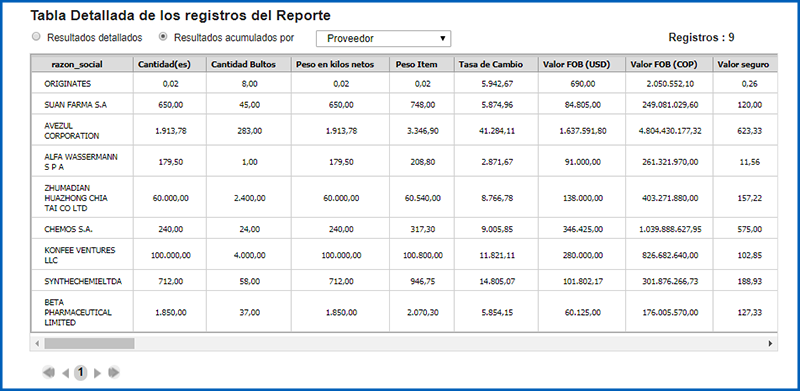
Task: Select the Resultados detallados radio button
Action: pos(36,37)
